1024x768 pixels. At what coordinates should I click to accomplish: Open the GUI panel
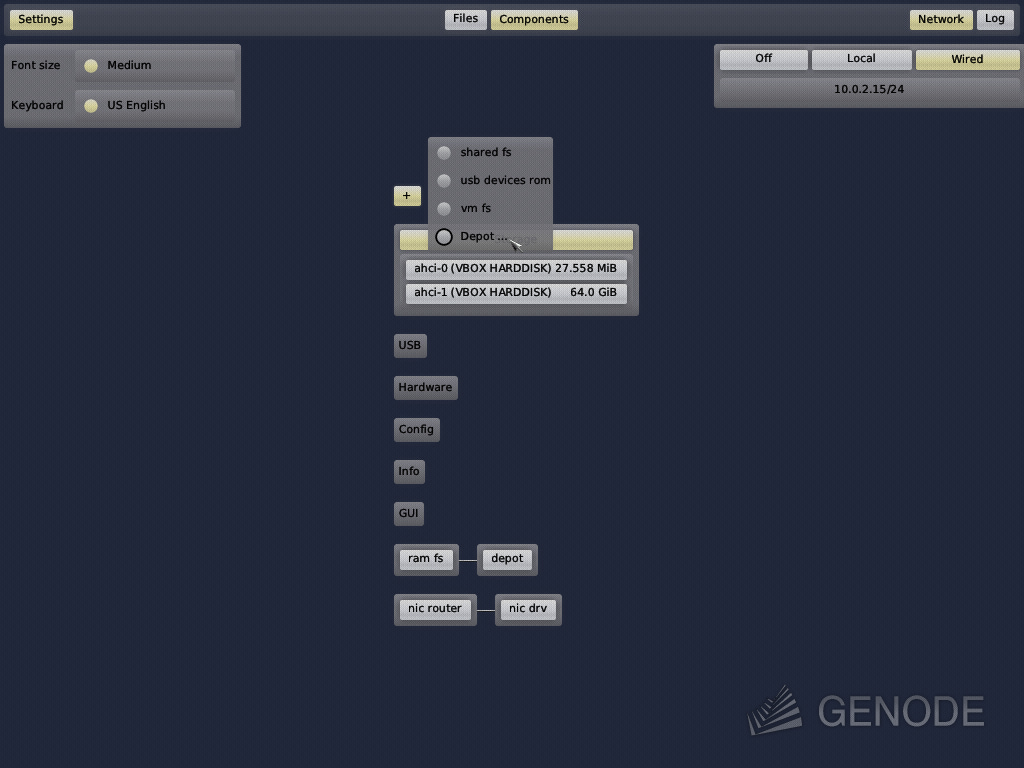(408, 513)
